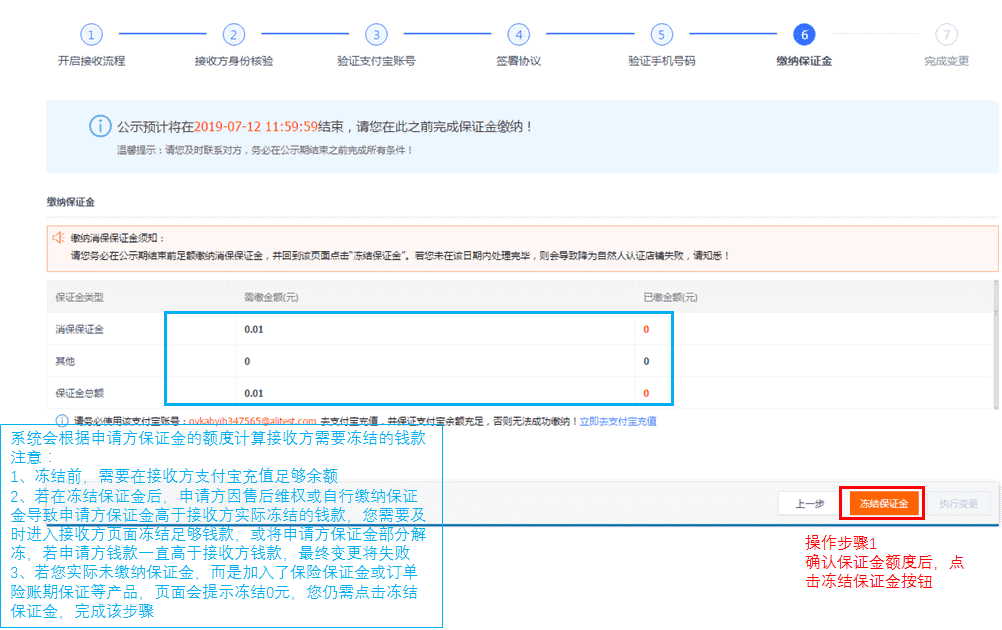Click the step 1 circle icon

tap(91, 35)
